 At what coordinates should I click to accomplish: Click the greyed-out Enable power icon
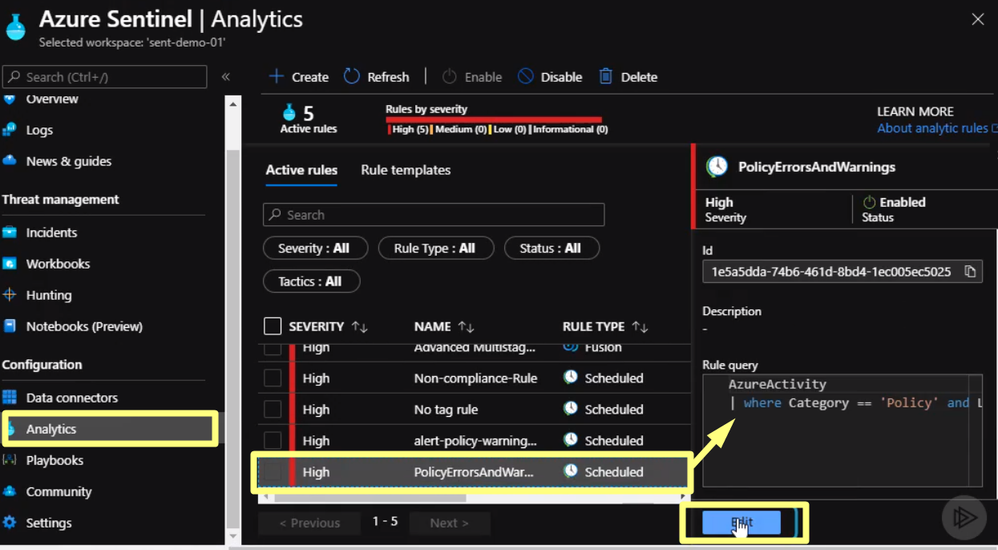pyautogui.click(x=449, y=76)
